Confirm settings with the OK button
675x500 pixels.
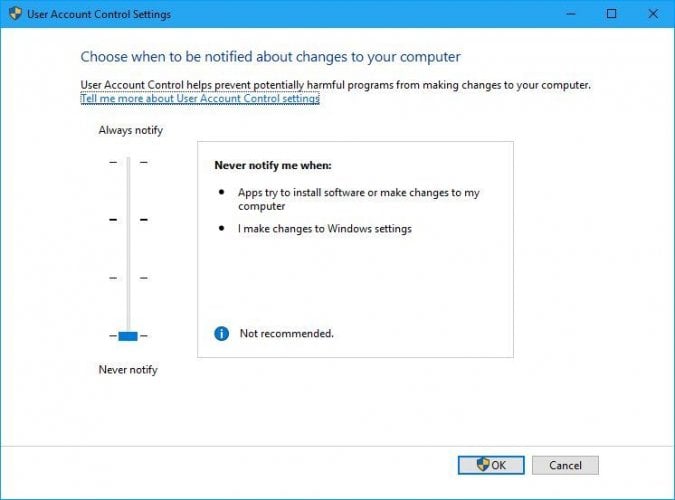coord(491,465)
